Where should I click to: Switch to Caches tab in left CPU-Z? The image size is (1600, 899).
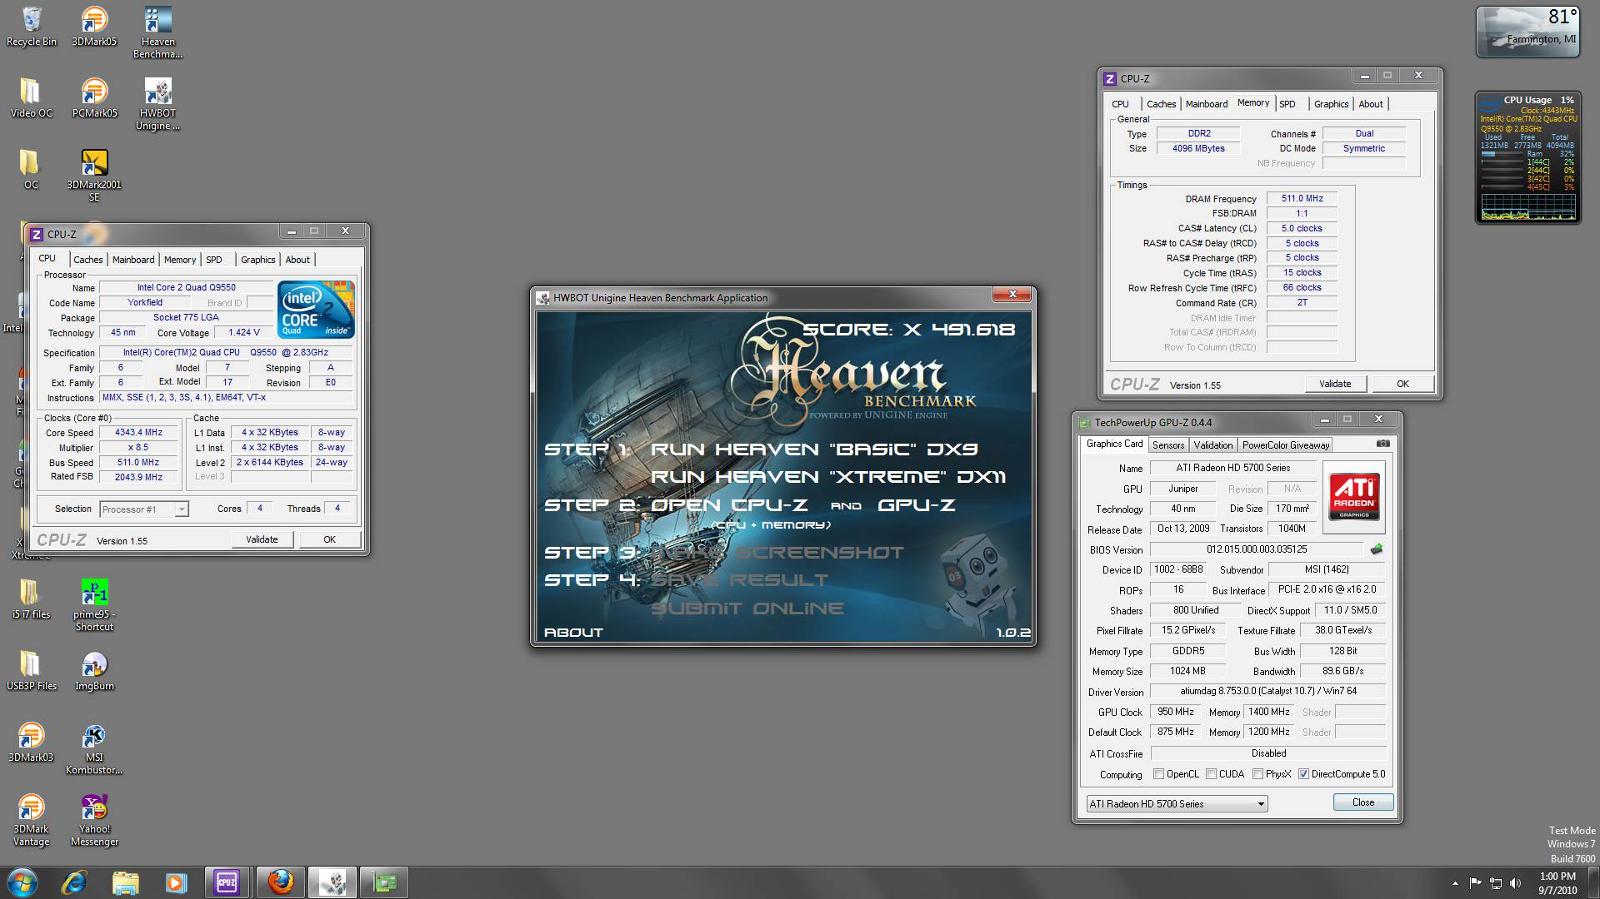tap(88, 260)
